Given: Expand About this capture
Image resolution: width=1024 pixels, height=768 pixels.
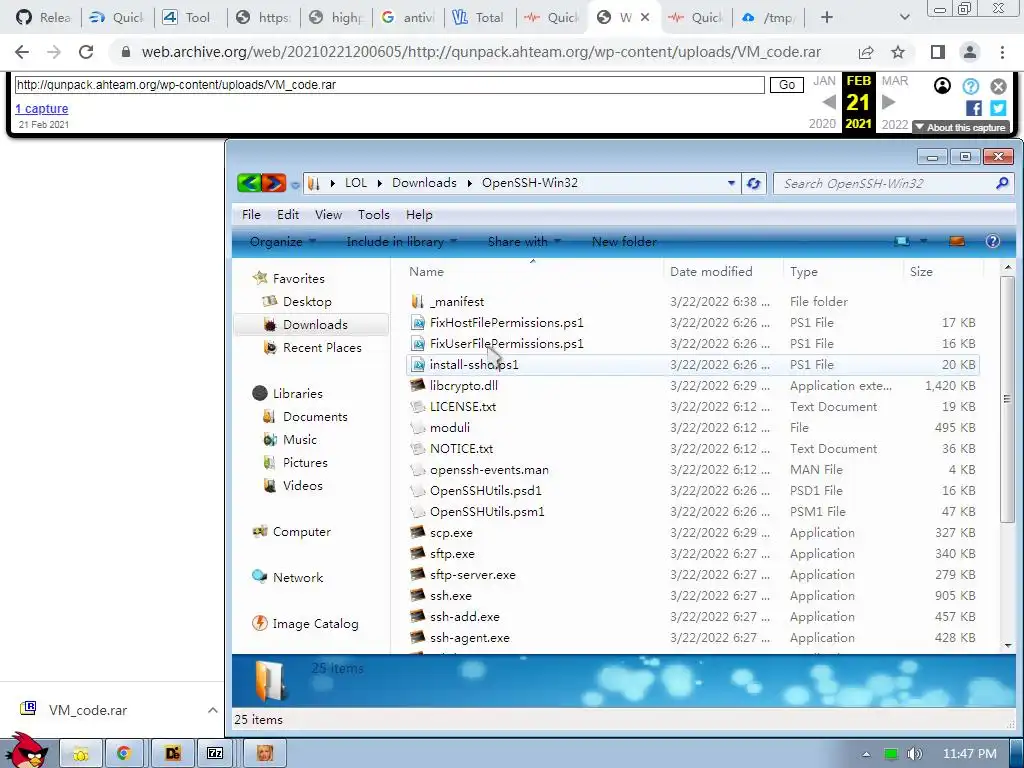Looking at the screenshot, I should click(960, 127).
